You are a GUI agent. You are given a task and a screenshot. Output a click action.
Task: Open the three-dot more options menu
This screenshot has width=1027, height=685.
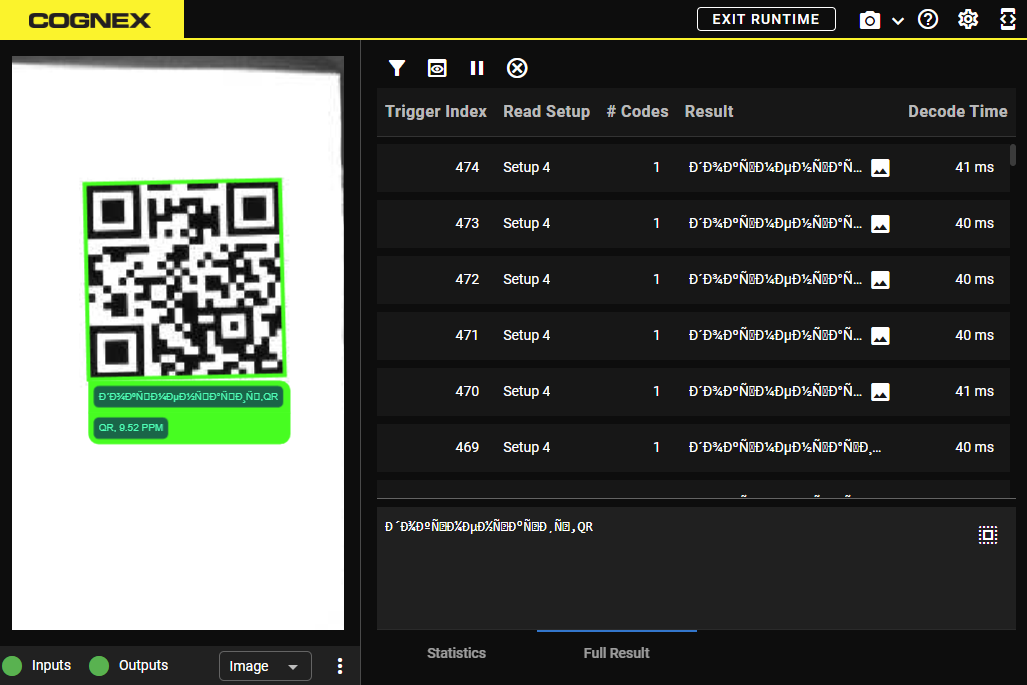click(340, 666)
